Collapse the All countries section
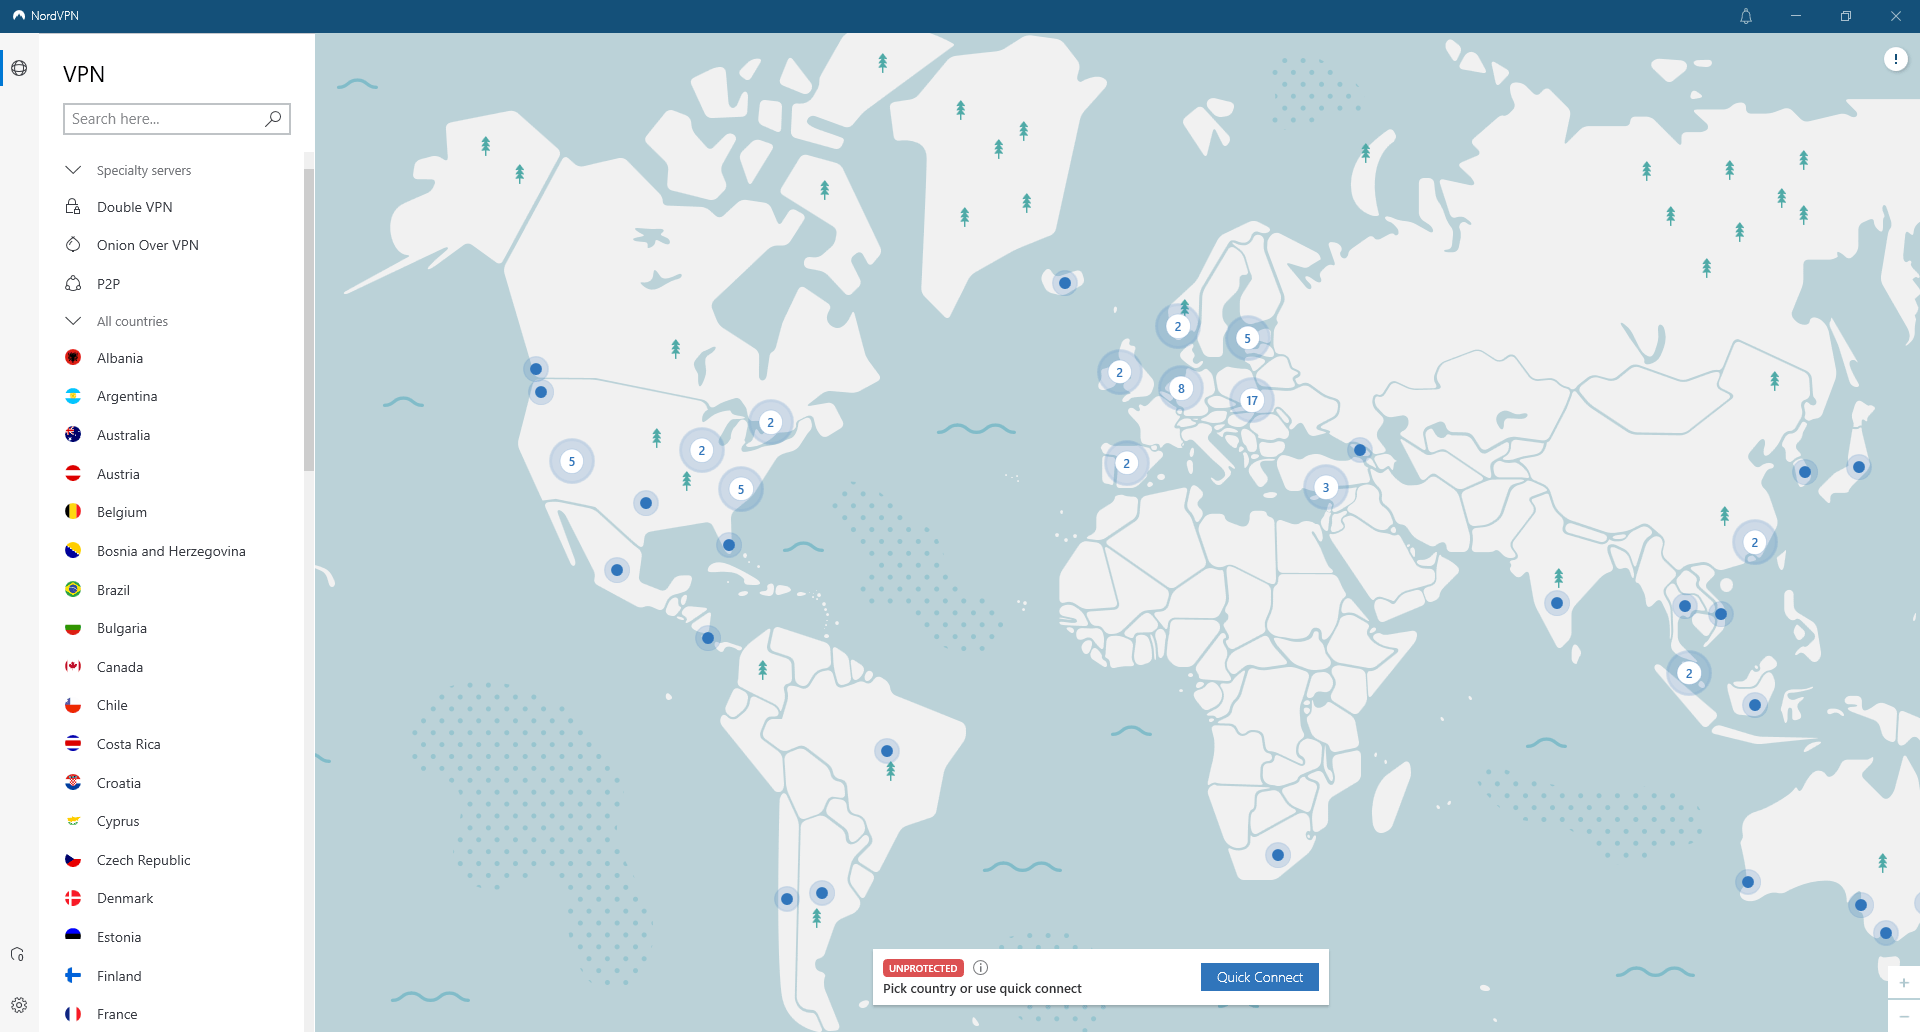Viewport: 1920px width, 1032px height. (73, 321)
